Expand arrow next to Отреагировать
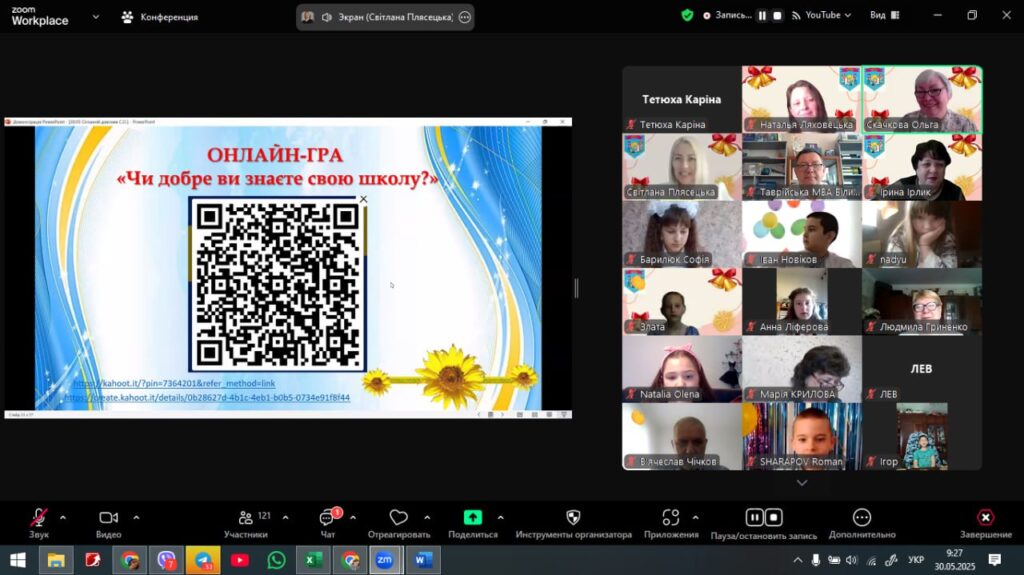Image resolution: width=1024 pixels, height=575 pixels. pyautogui.click(x=426, y=518)
